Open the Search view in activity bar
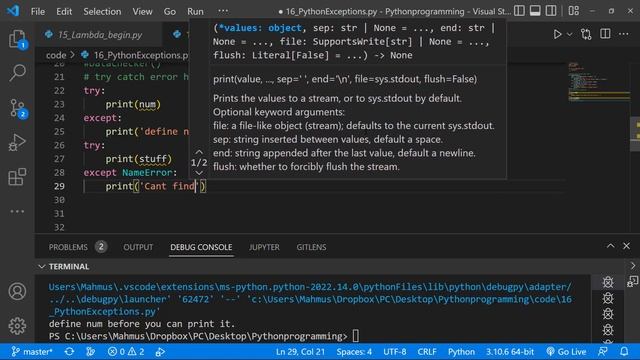The image size is (640, 360). [17, 73]
